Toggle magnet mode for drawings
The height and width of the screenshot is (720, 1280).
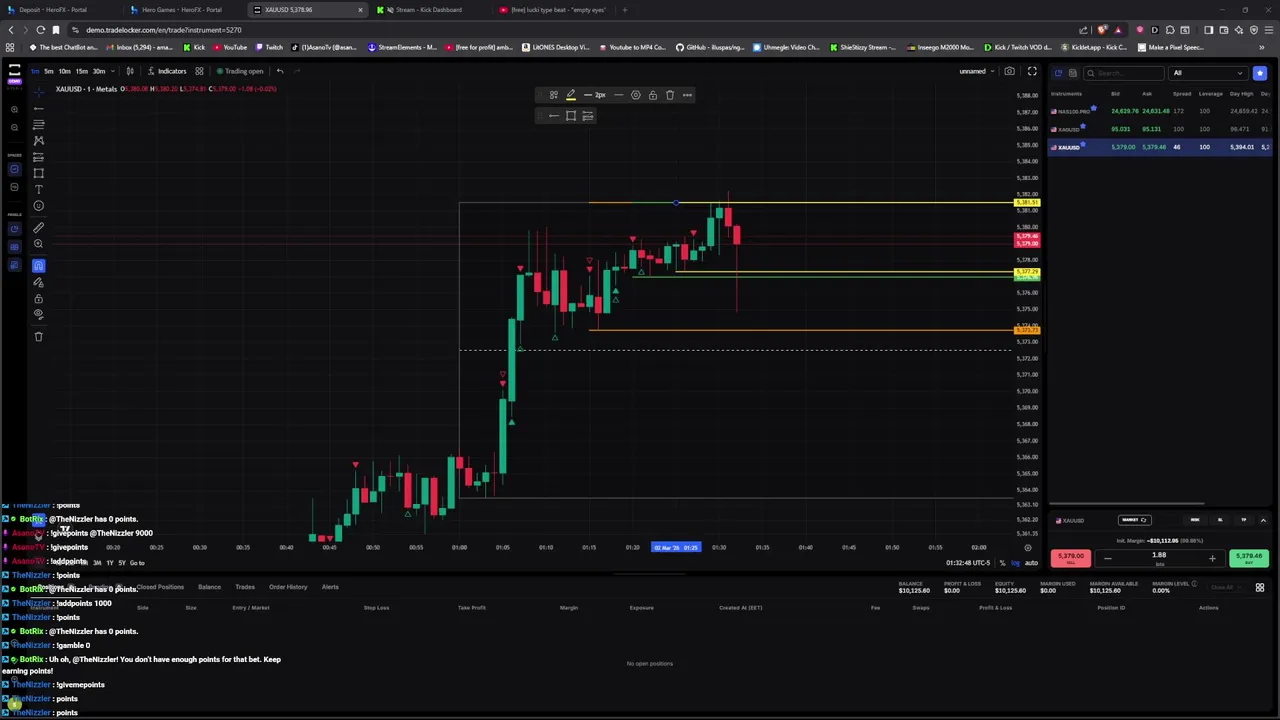point(39,265)
